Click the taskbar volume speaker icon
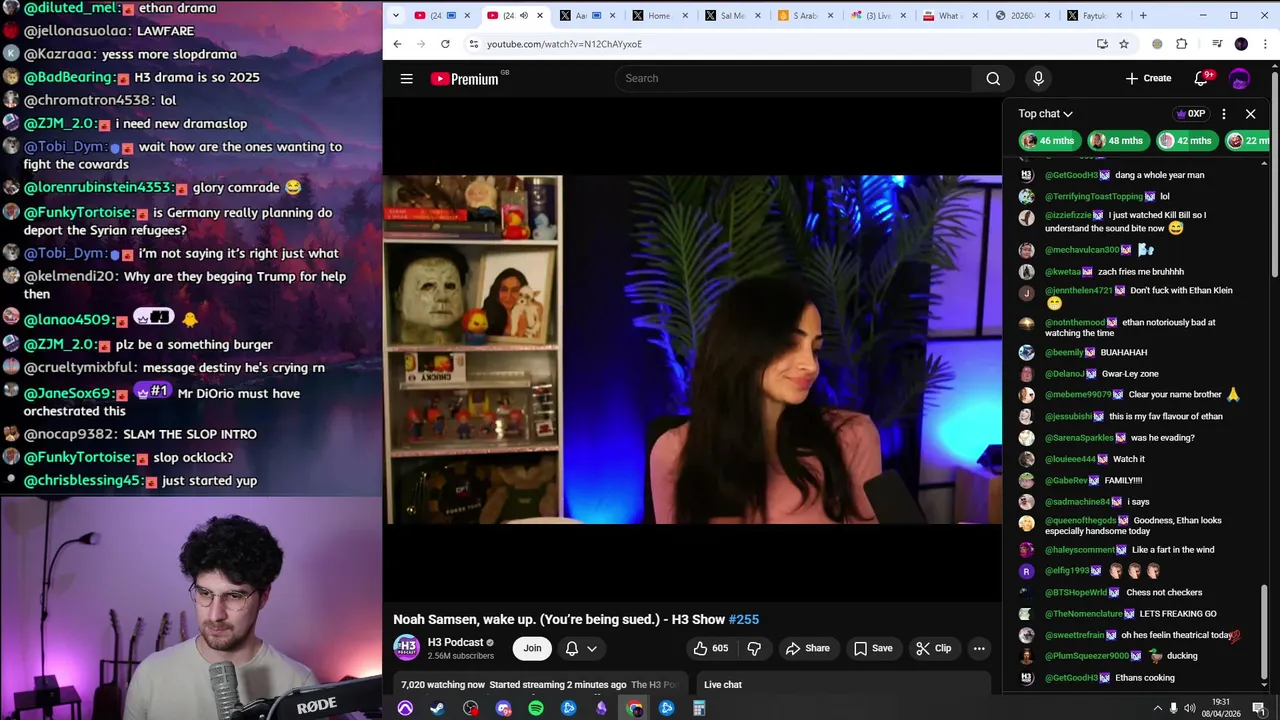 click(x=1190, y=709)
